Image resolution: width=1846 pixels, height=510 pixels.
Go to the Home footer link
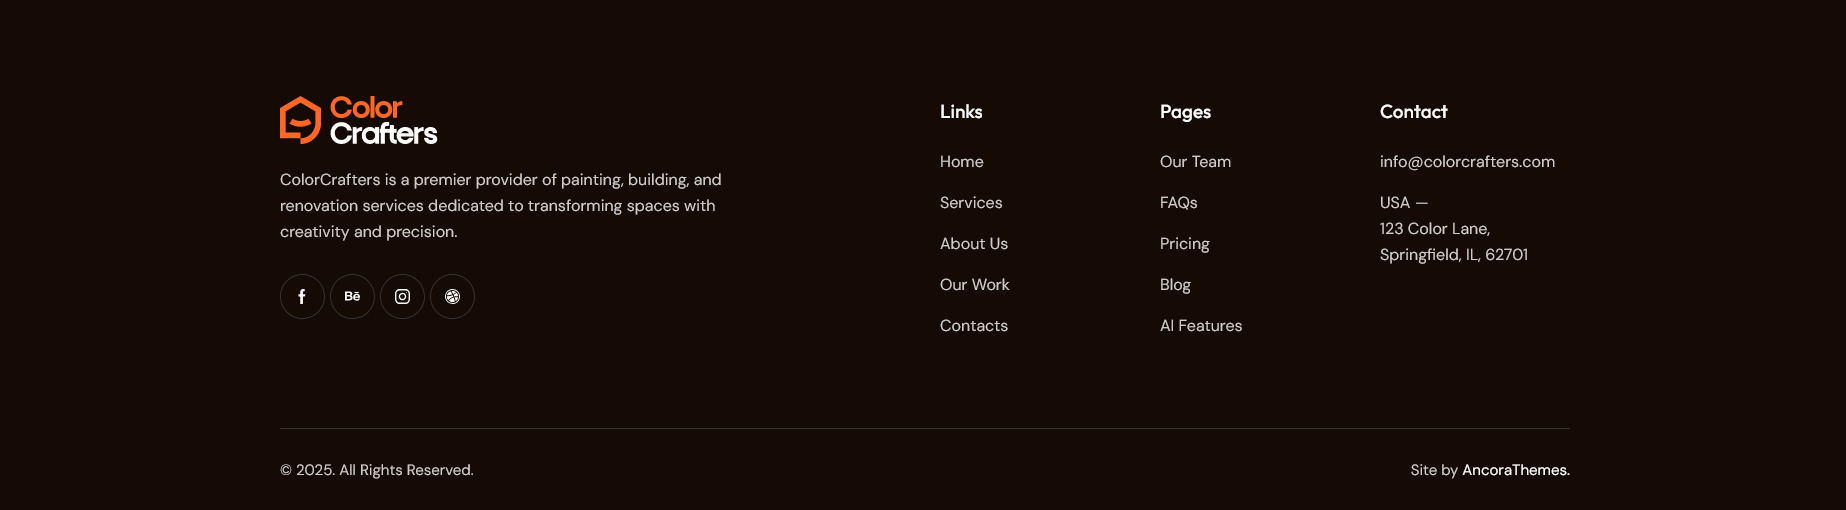pyautogui.click(x=962, y=162)
